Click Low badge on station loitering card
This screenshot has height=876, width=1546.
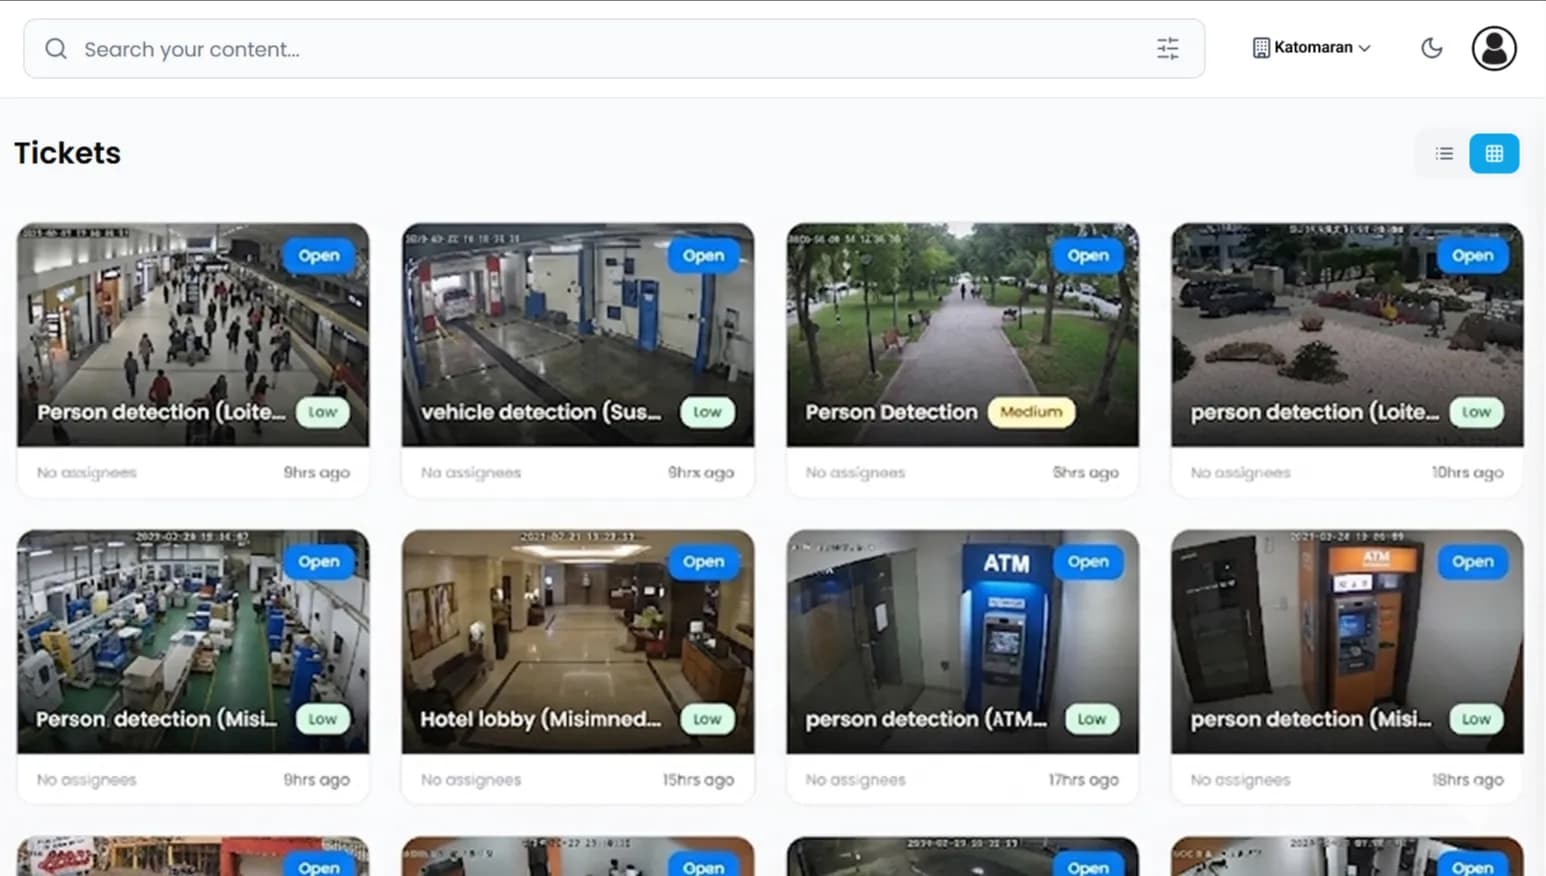(323, 412)
